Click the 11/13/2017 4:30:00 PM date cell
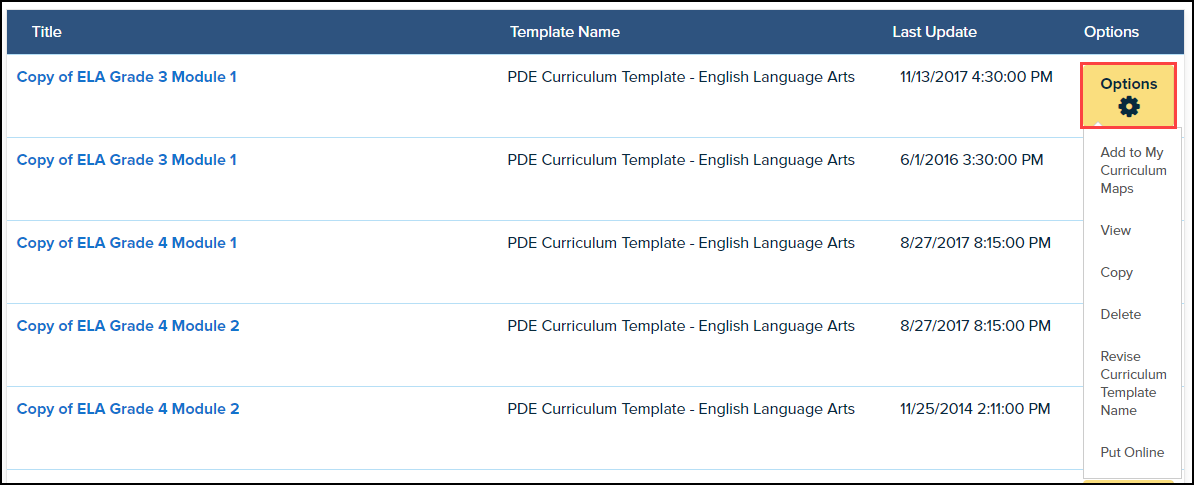This screenshot has height=485, width=1194. pyautogui.click(x=976, y=77)
